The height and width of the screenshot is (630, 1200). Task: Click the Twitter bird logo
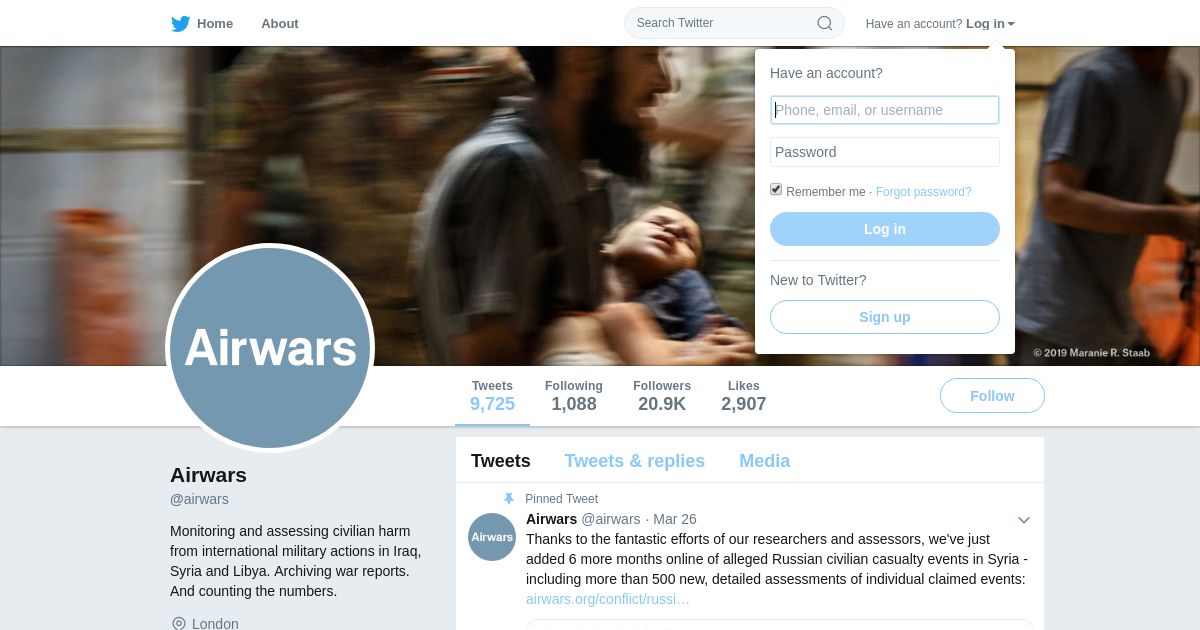[180, 23]
